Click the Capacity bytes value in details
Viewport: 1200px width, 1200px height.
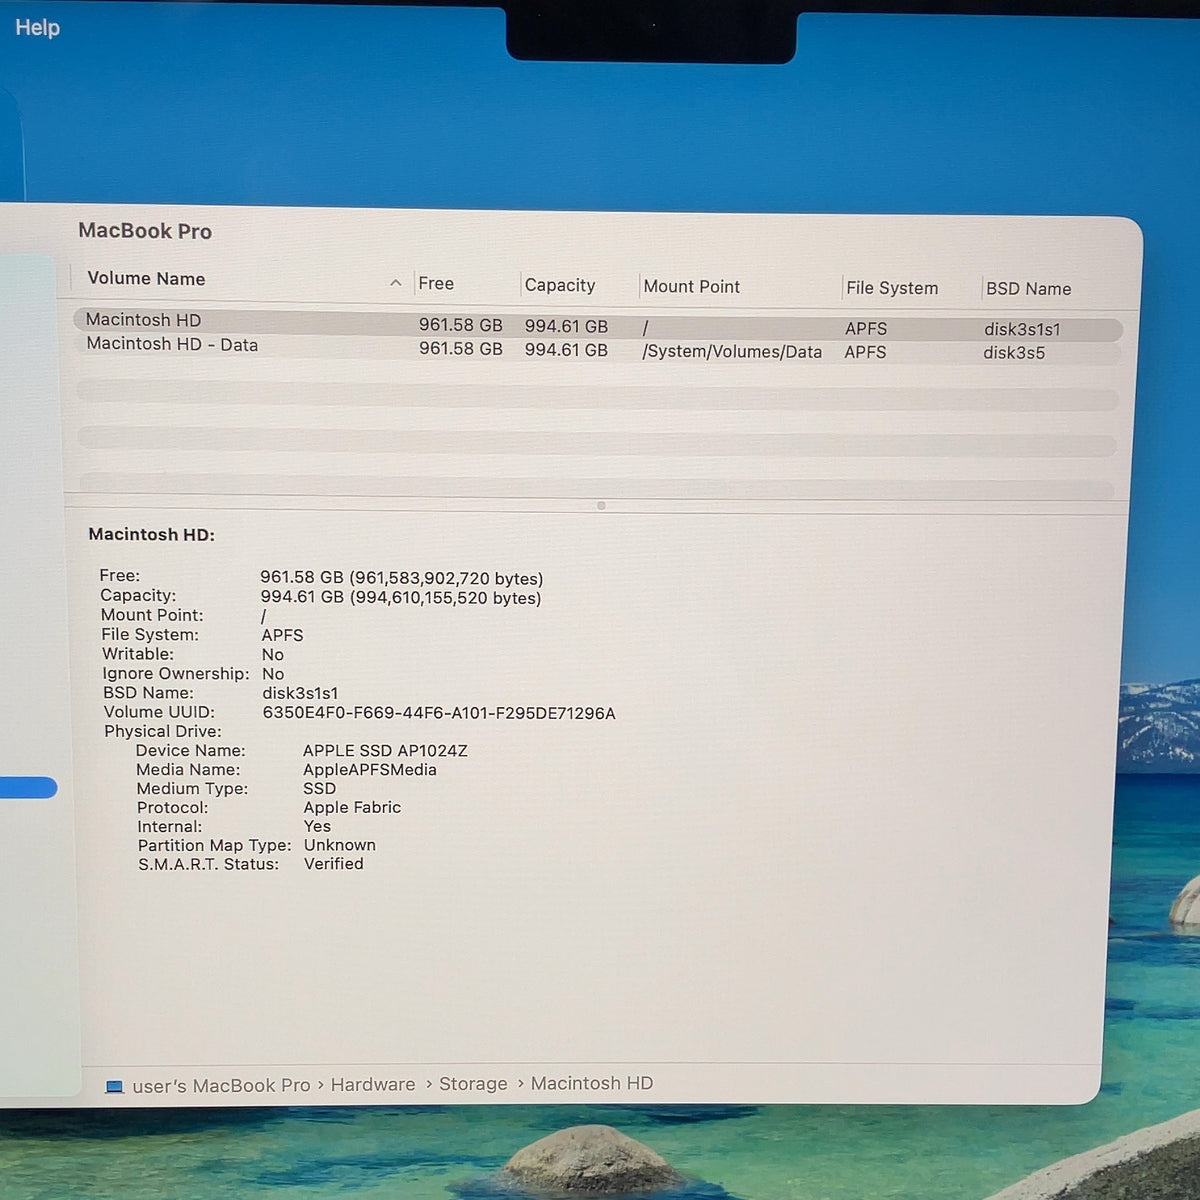pyautogui.click(x=401, y=598)
